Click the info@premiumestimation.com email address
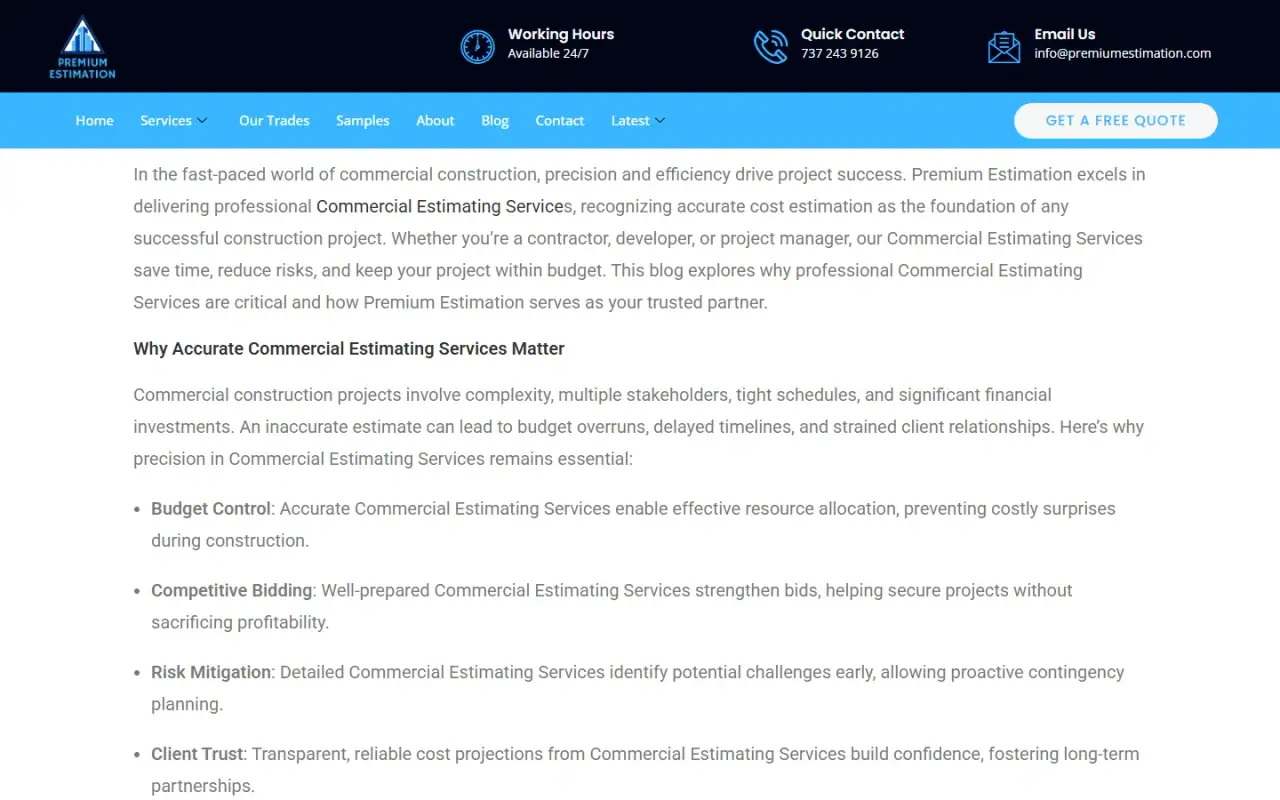 tap(1123, 54)
